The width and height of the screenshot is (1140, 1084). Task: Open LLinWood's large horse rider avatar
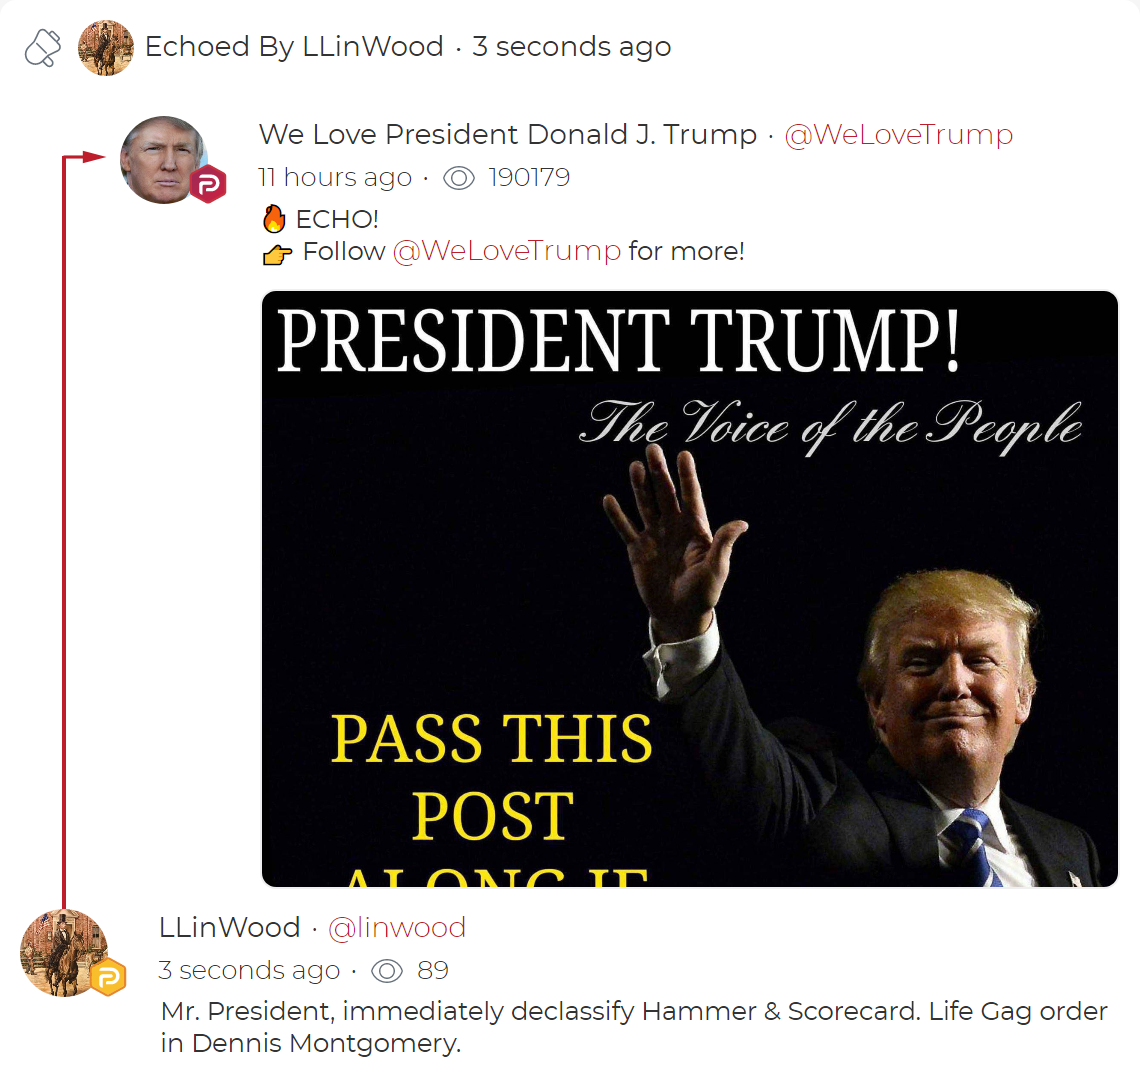coord(64,953)
